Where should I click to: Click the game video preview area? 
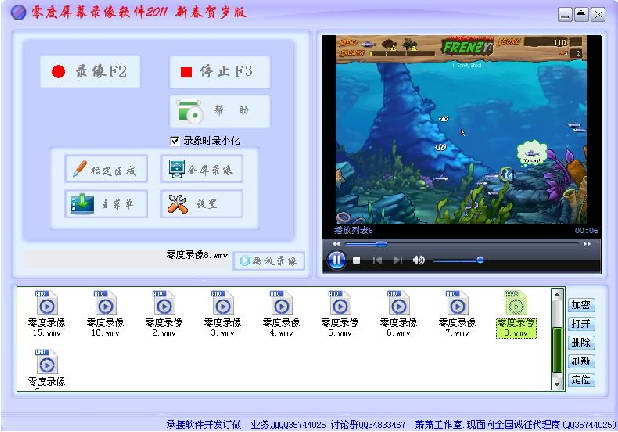tap(461, 130)
